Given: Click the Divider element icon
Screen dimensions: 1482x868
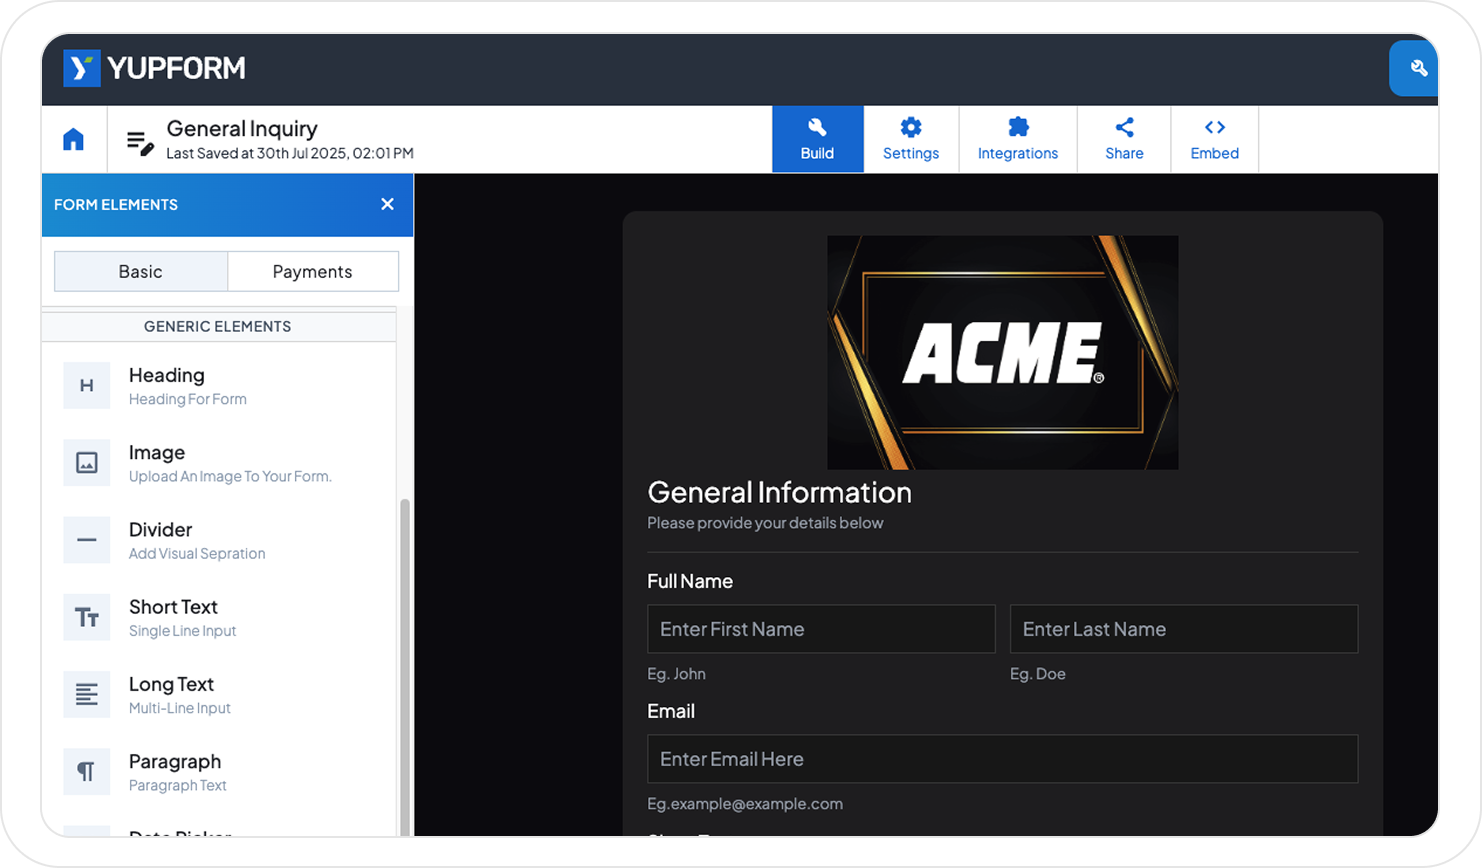Looking at the screenshot, I should [87, 540].
